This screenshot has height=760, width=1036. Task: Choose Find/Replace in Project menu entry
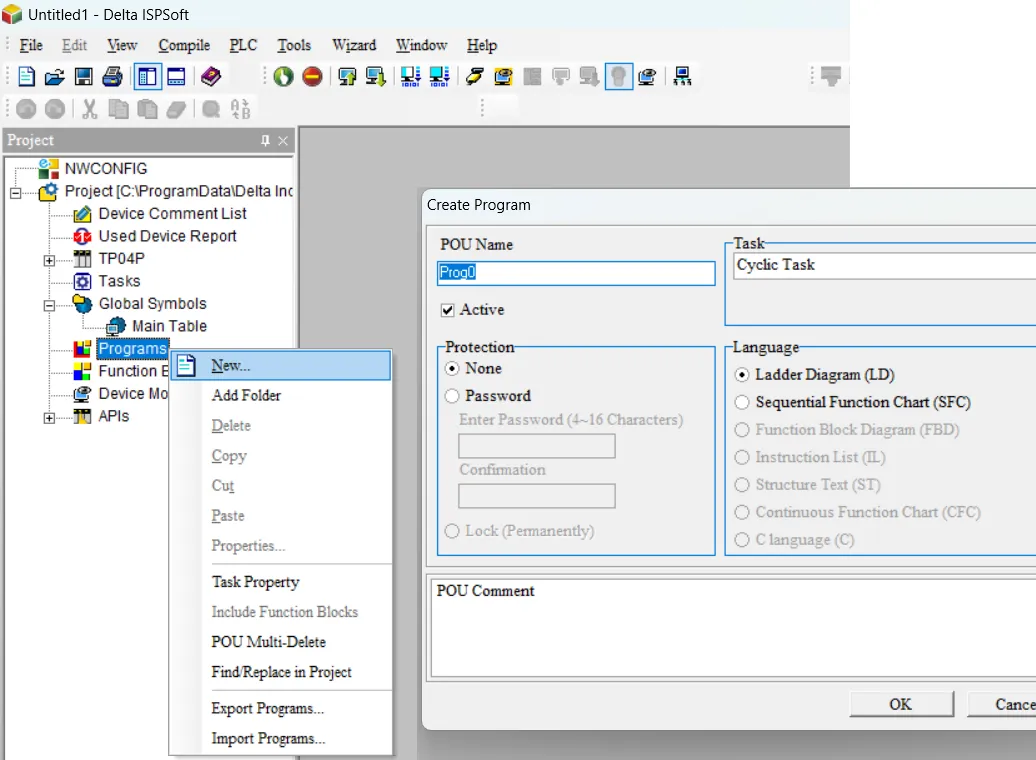coord(281,672)
